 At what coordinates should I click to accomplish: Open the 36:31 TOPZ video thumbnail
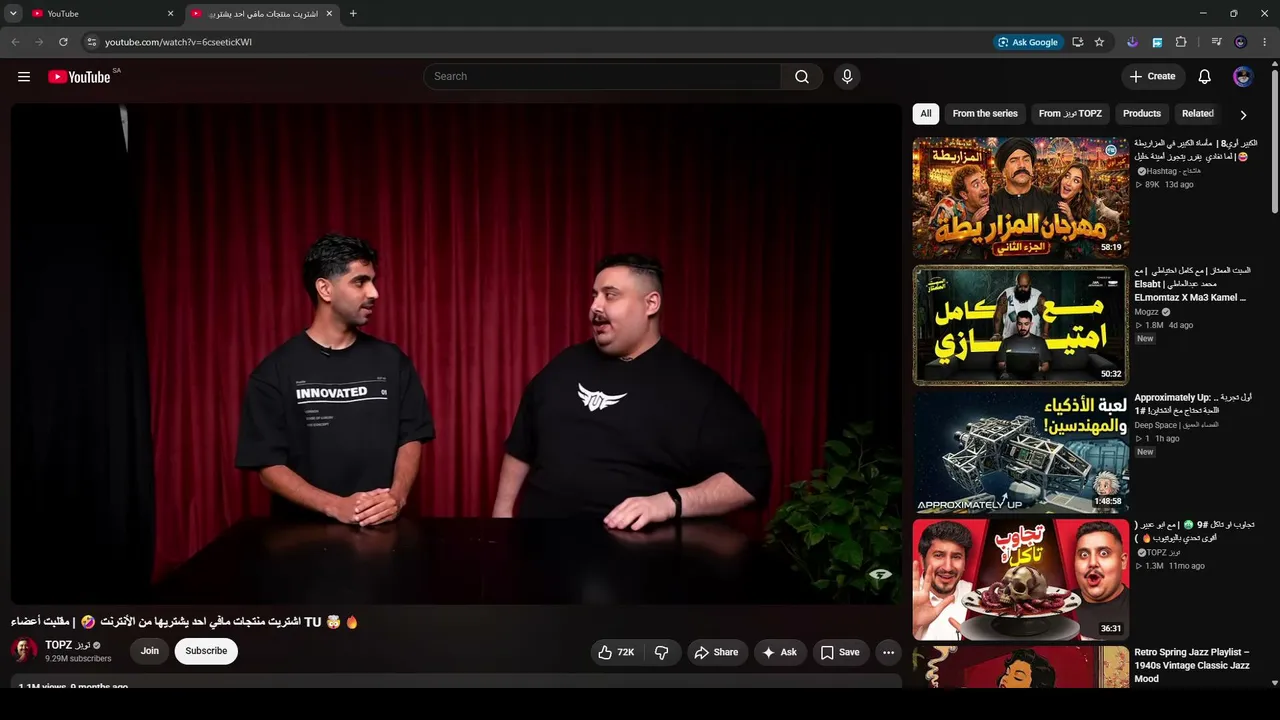point(1020,579)
